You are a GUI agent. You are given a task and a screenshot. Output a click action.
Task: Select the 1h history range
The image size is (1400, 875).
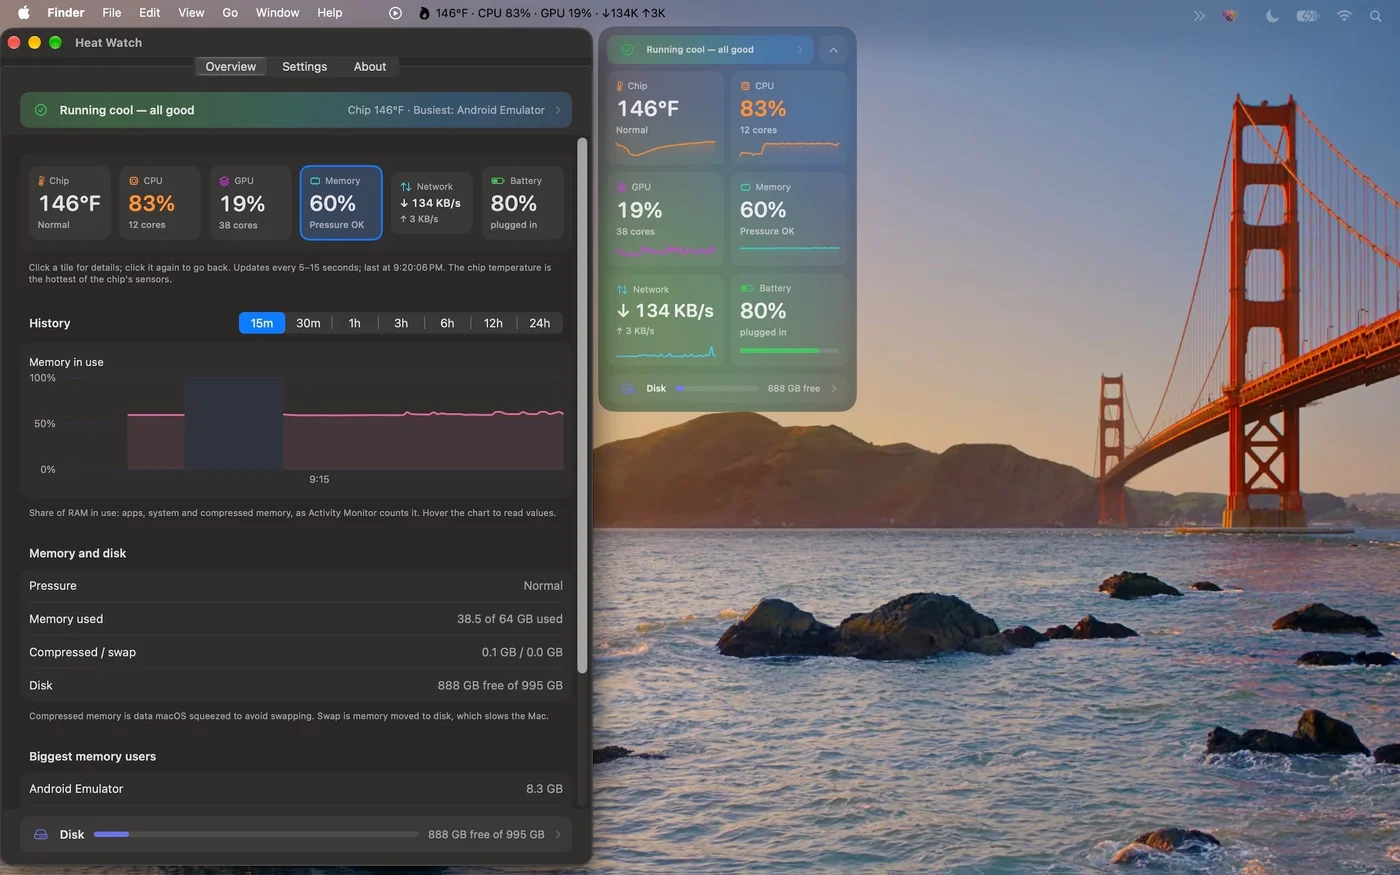pyautogui.click(x=354, y=323)
